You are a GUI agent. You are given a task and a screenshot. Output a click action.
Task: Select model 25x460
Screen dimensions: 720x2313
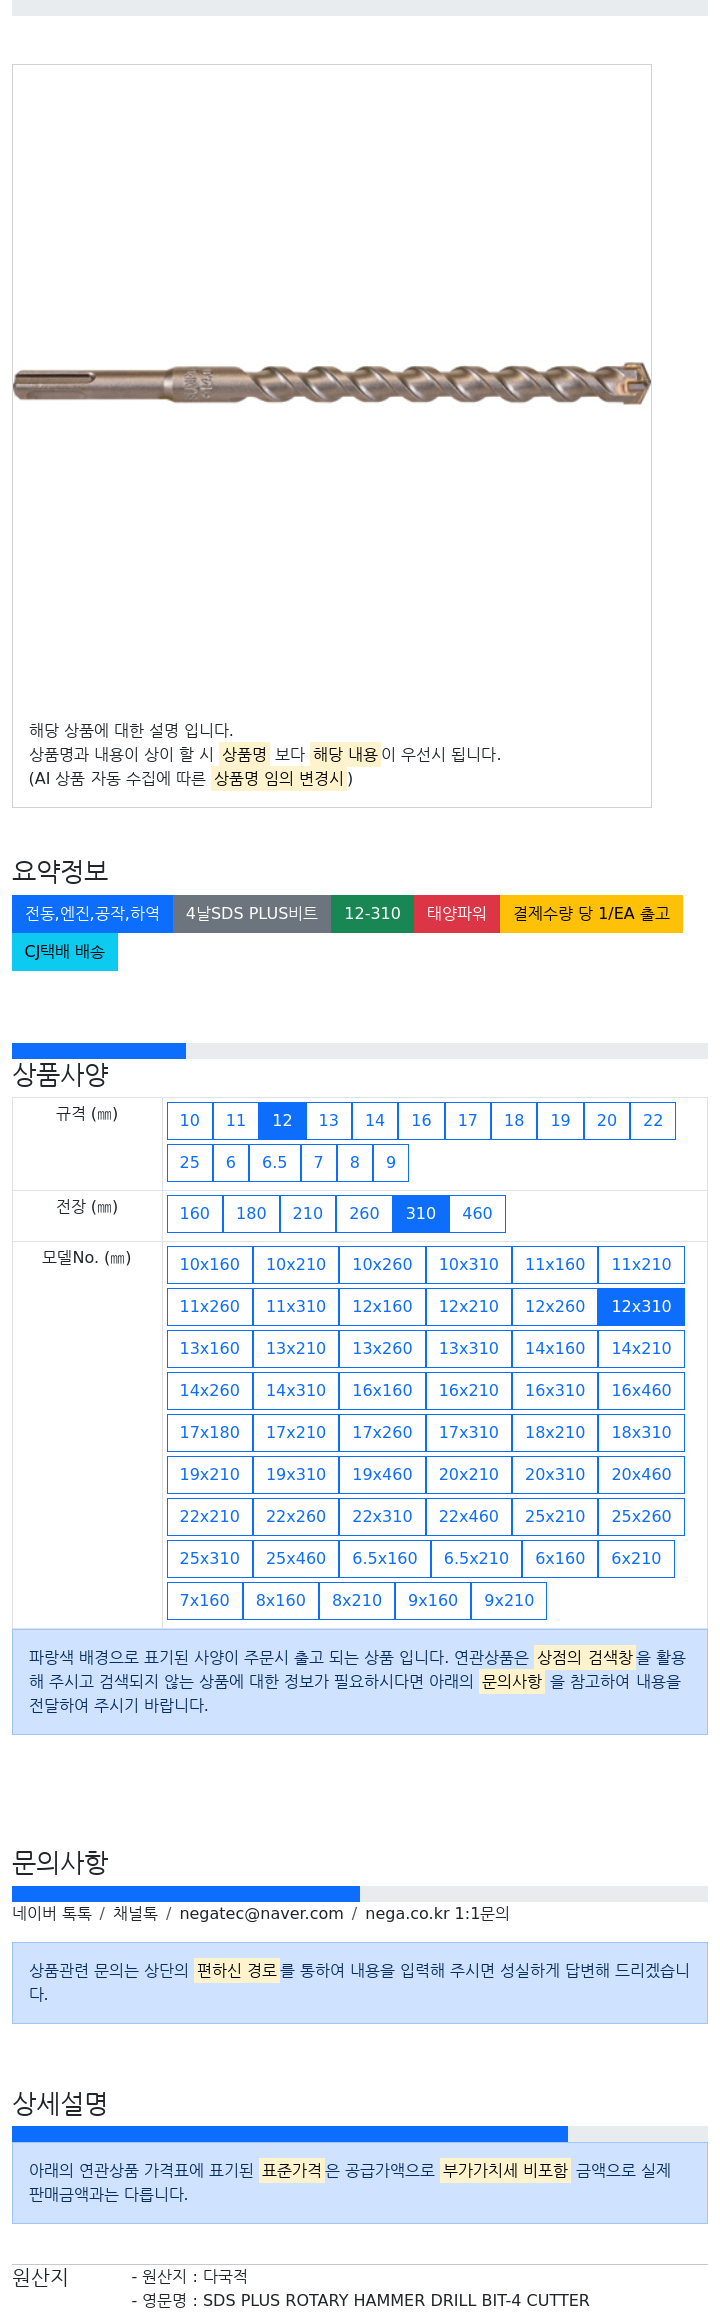[296, 1558]
